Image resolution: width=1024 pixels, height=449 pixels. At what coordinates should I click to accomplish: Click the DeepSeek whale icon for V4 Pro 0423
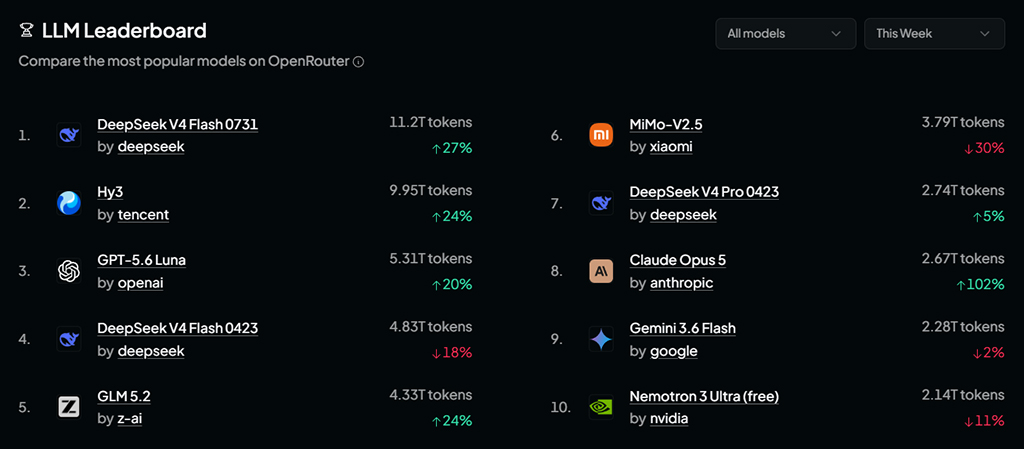click(x=601, y=203)
